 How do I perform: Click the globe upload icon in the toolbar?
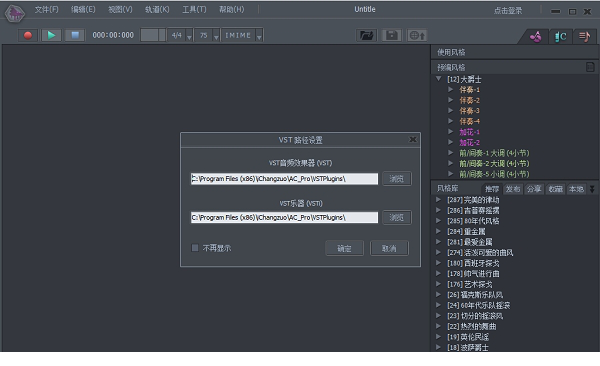click(417, 36)
